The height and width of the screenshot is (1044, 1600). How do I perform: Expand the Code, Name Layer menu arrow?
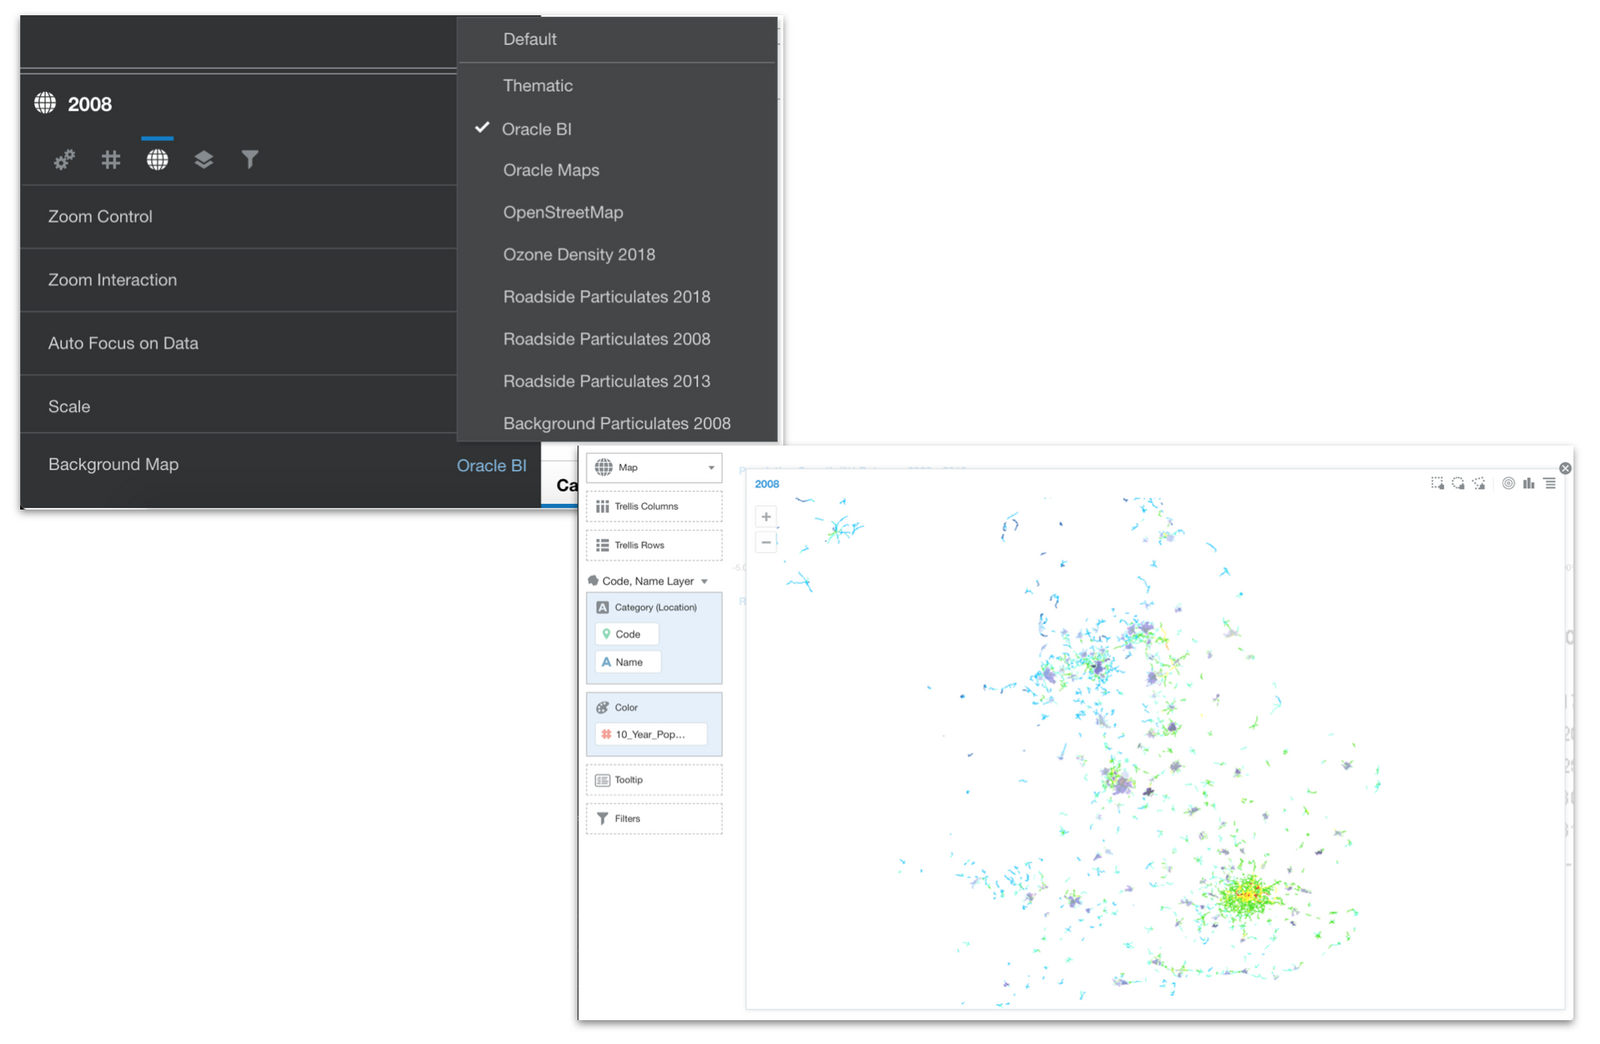point(704,582)
